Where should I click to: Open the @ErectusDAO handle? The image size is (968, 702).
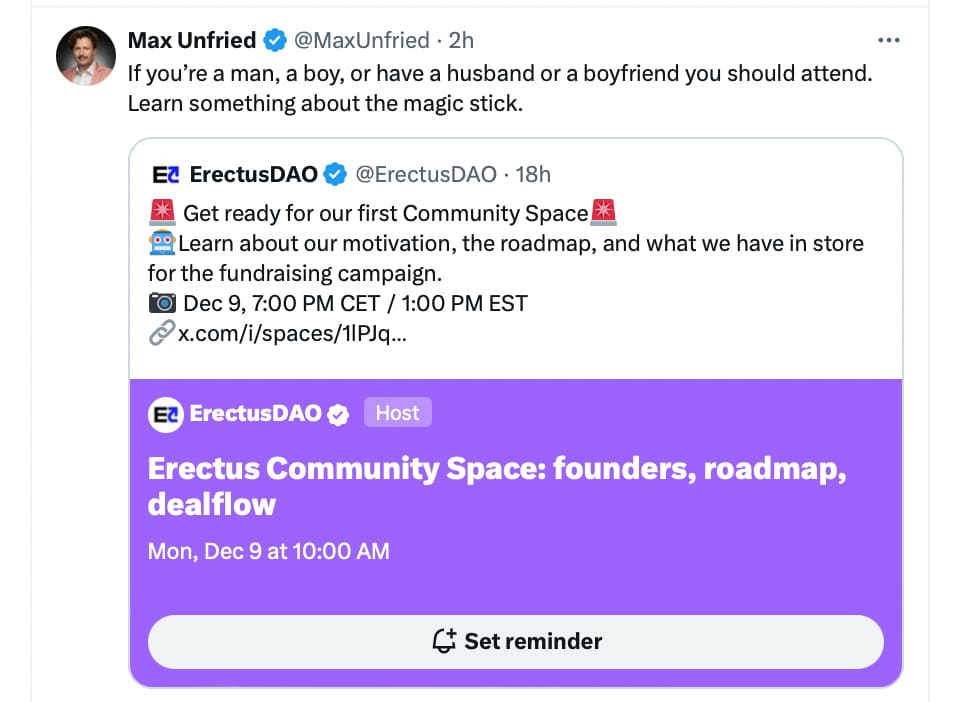pyautogui.click(x=426, y=175)
